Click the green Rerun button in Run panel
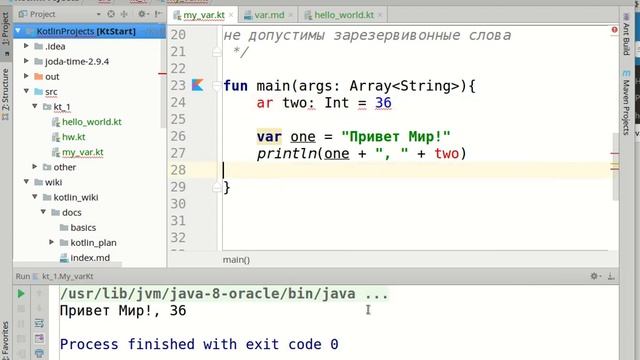This screenshot has height=360, width=640. (21, 293)
